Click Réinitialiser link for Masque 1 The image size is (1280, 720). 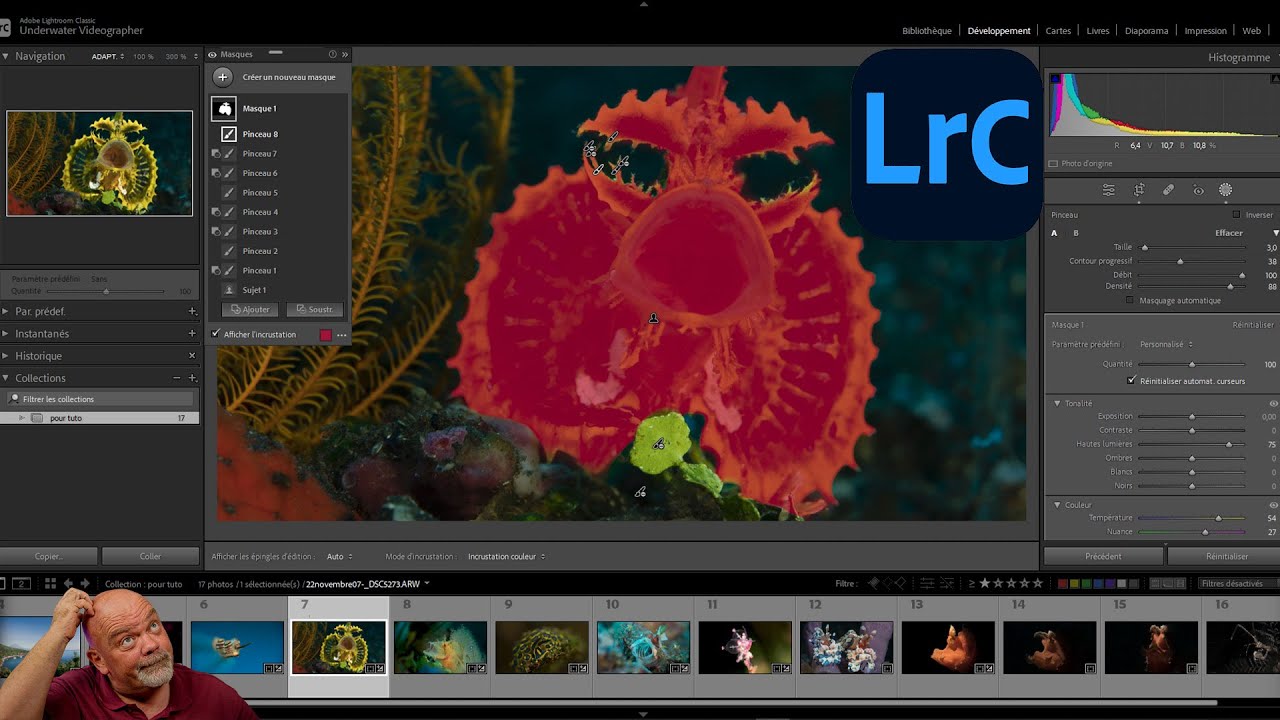click(1253, 325)
